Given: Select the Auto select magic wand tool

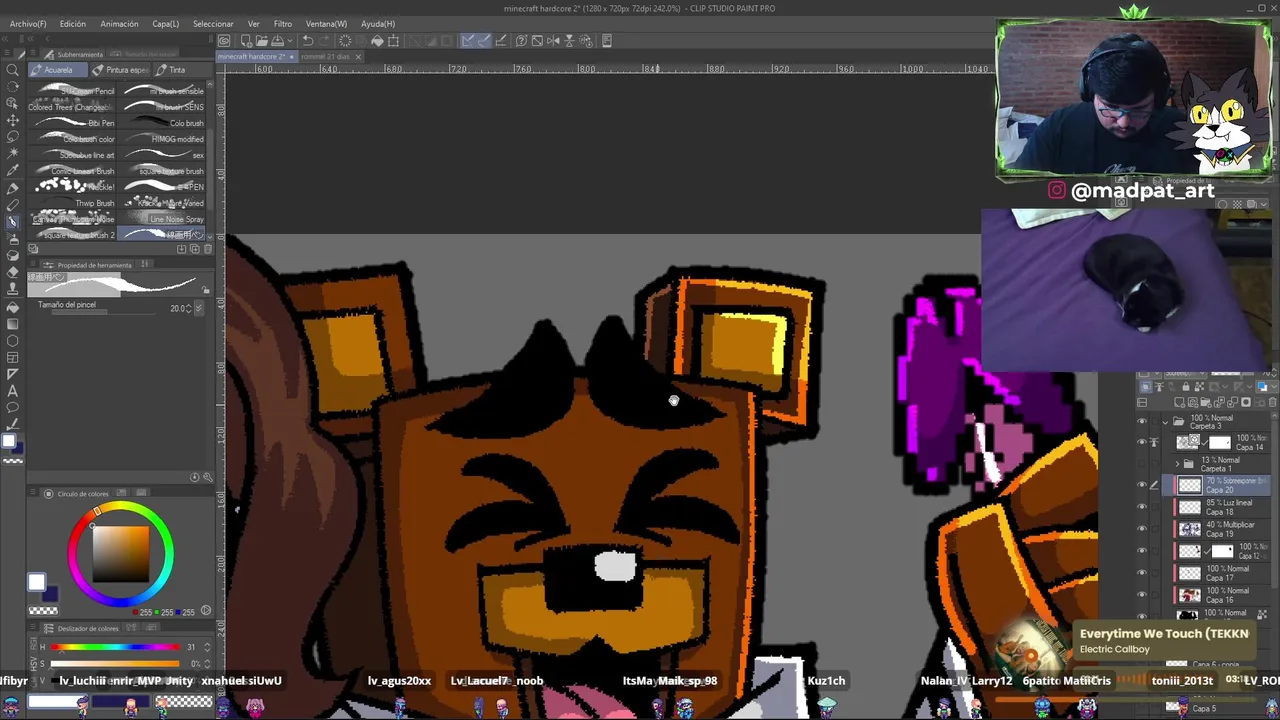Looking at the screenshot, I should (x=13, y=154).
